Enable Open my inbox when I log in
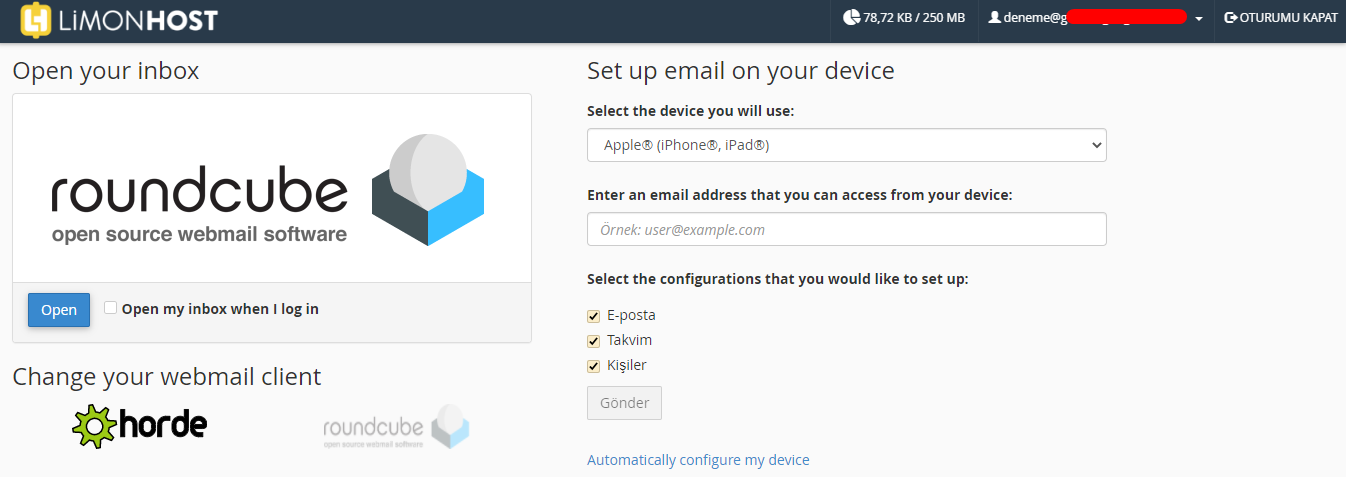 pyautogui.click(x=111, y=308)
